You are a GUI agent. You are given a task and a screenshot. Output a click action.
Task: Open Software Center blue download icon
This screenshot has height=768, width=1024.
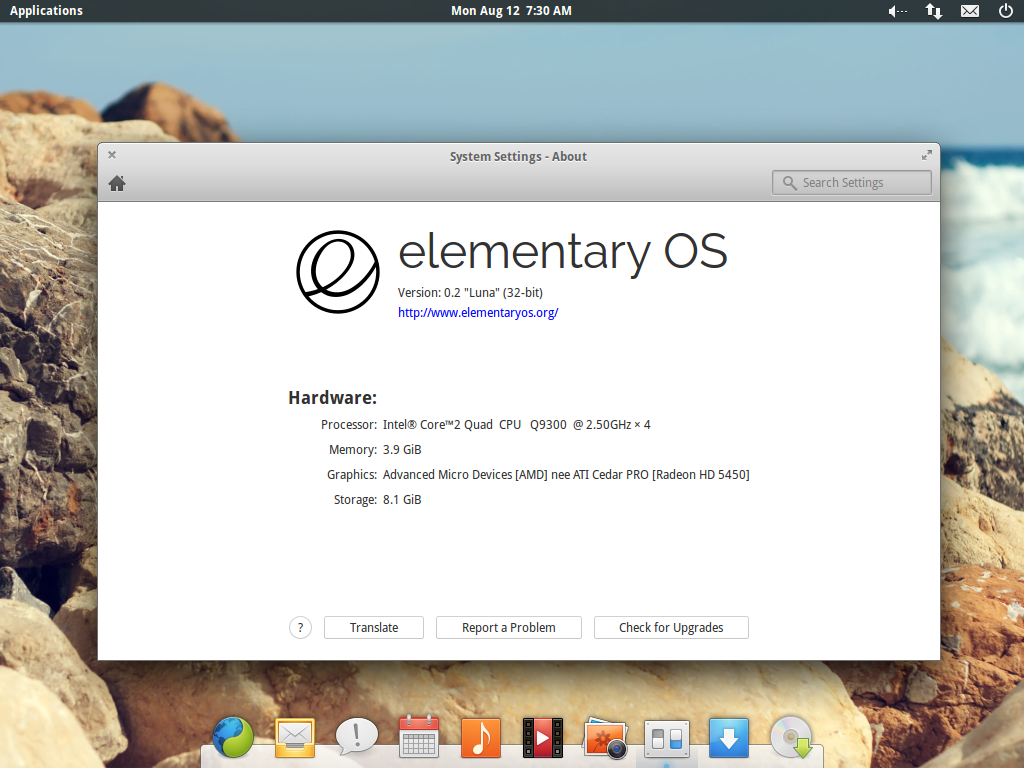(729, 738)
